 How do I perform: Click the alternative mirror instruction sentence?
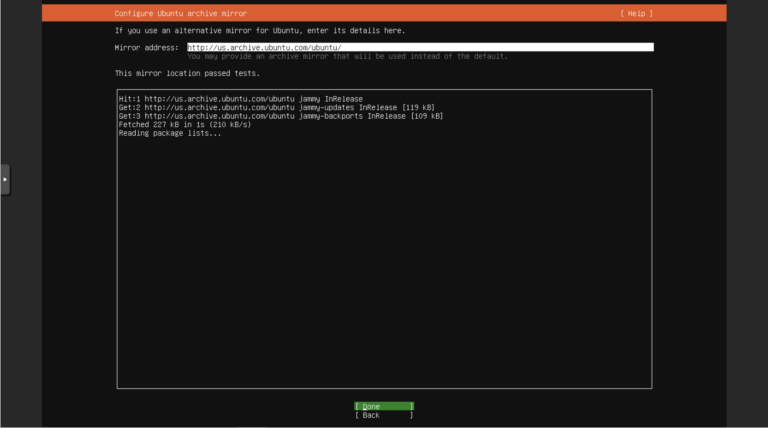(260, 31)
